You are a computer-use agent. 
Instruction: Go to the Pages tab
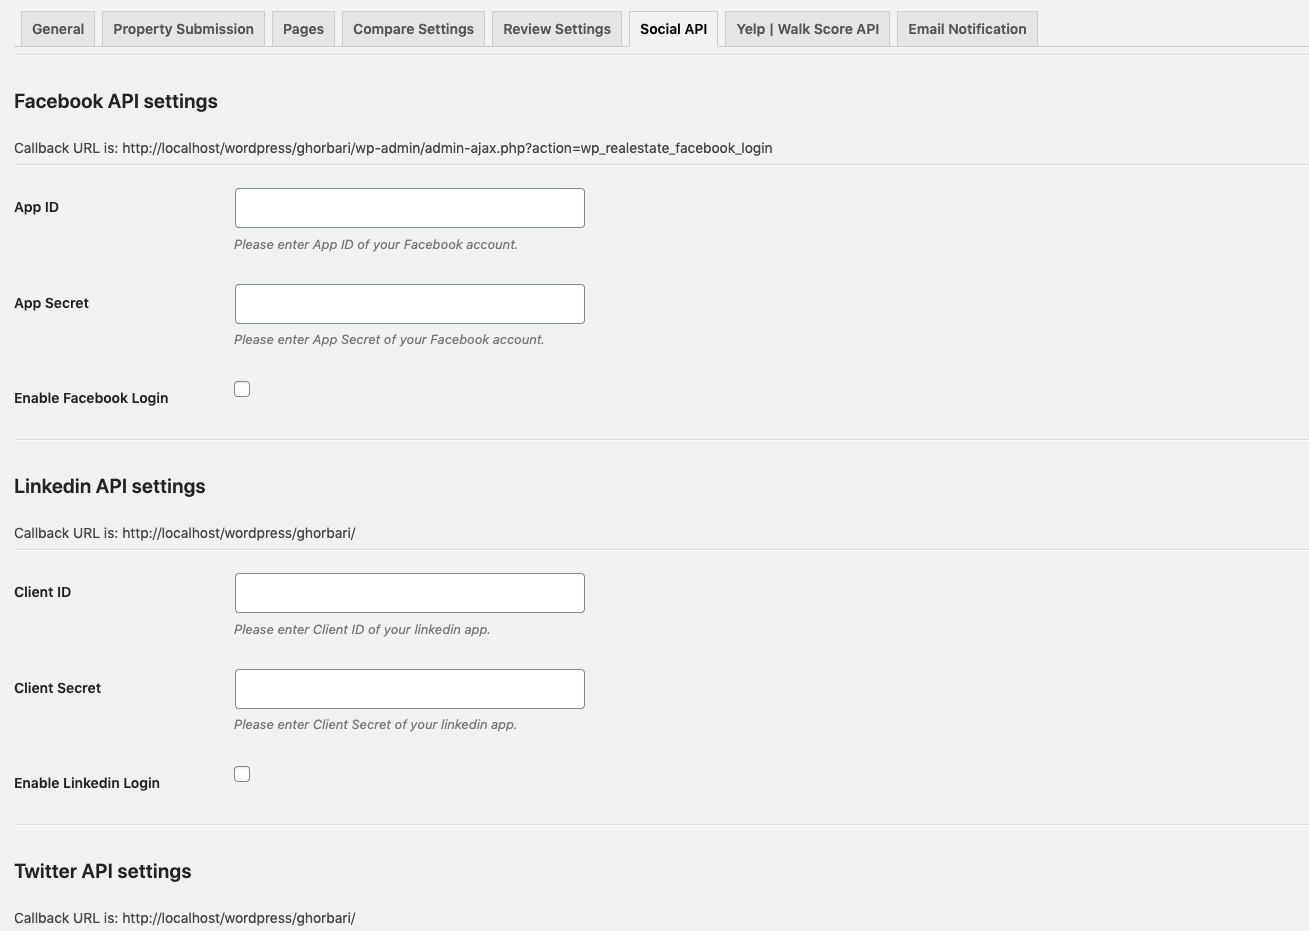click(303, 29)
